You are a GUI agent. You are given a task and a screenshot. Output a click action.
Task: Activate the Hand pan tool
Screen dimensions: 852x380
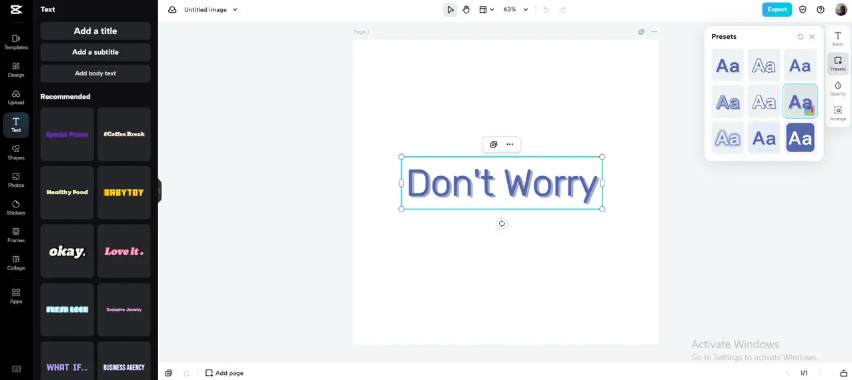[x=466, y=9]
